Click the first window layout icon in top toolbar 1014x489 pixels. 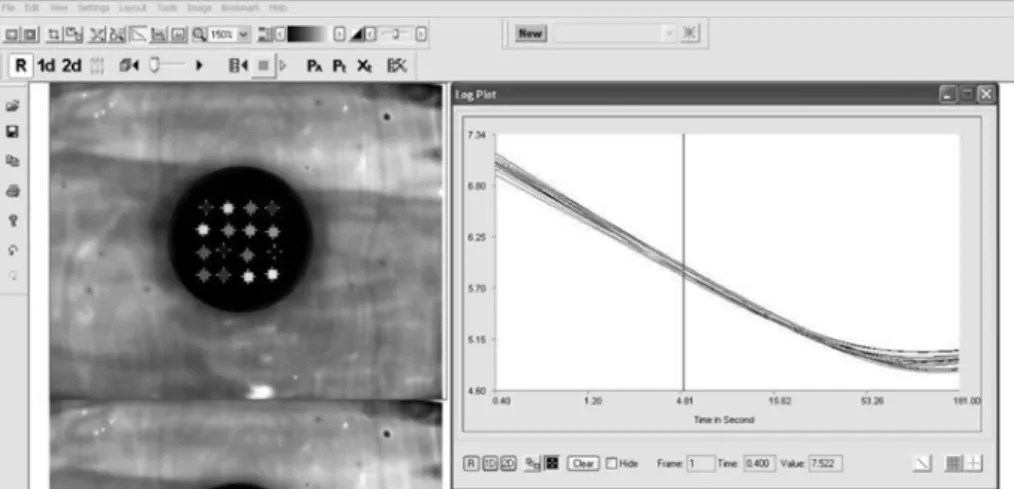coord(12,34)
